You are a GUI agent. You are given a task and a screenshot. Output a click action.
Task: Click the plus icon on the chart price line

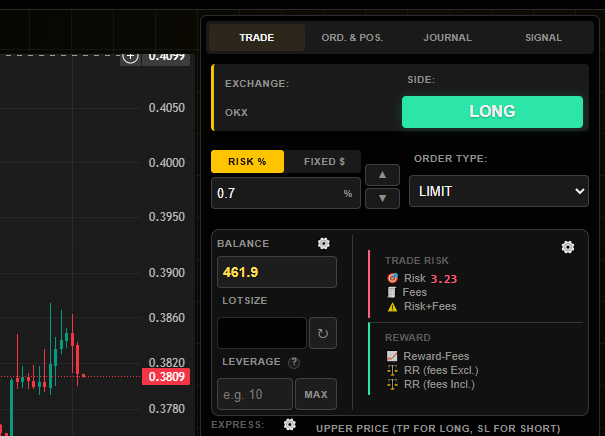(130, 57)
